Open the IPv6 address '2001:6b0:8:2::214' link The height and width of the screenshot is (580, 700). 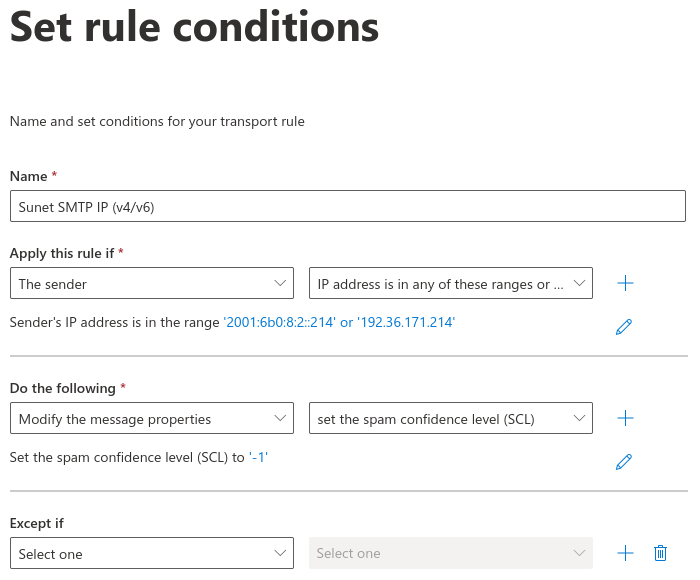pyautogui.click(x=279, y=322)
